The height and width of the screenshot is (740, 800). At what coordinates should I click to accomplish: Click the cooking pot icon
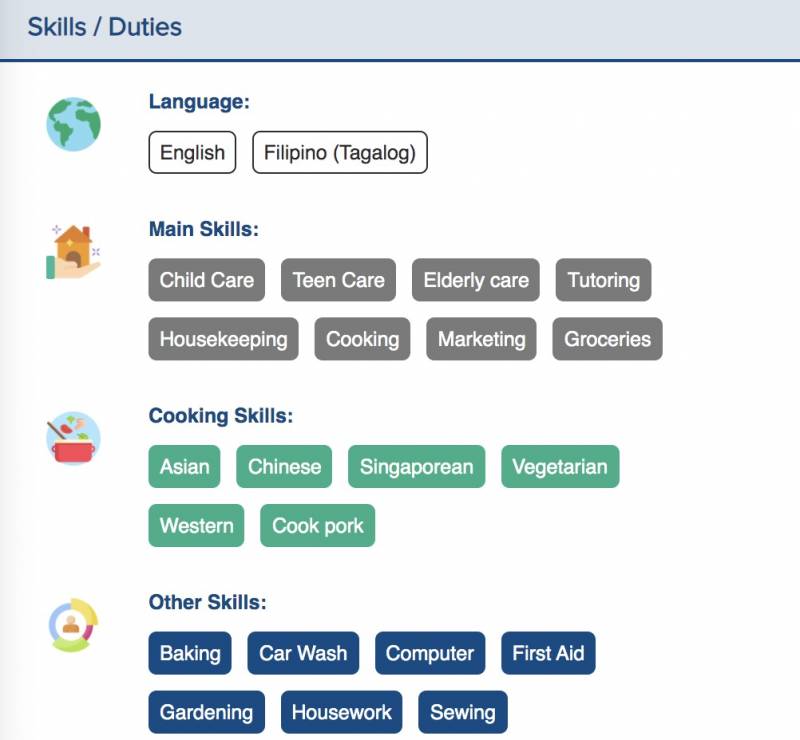[73, 438]
